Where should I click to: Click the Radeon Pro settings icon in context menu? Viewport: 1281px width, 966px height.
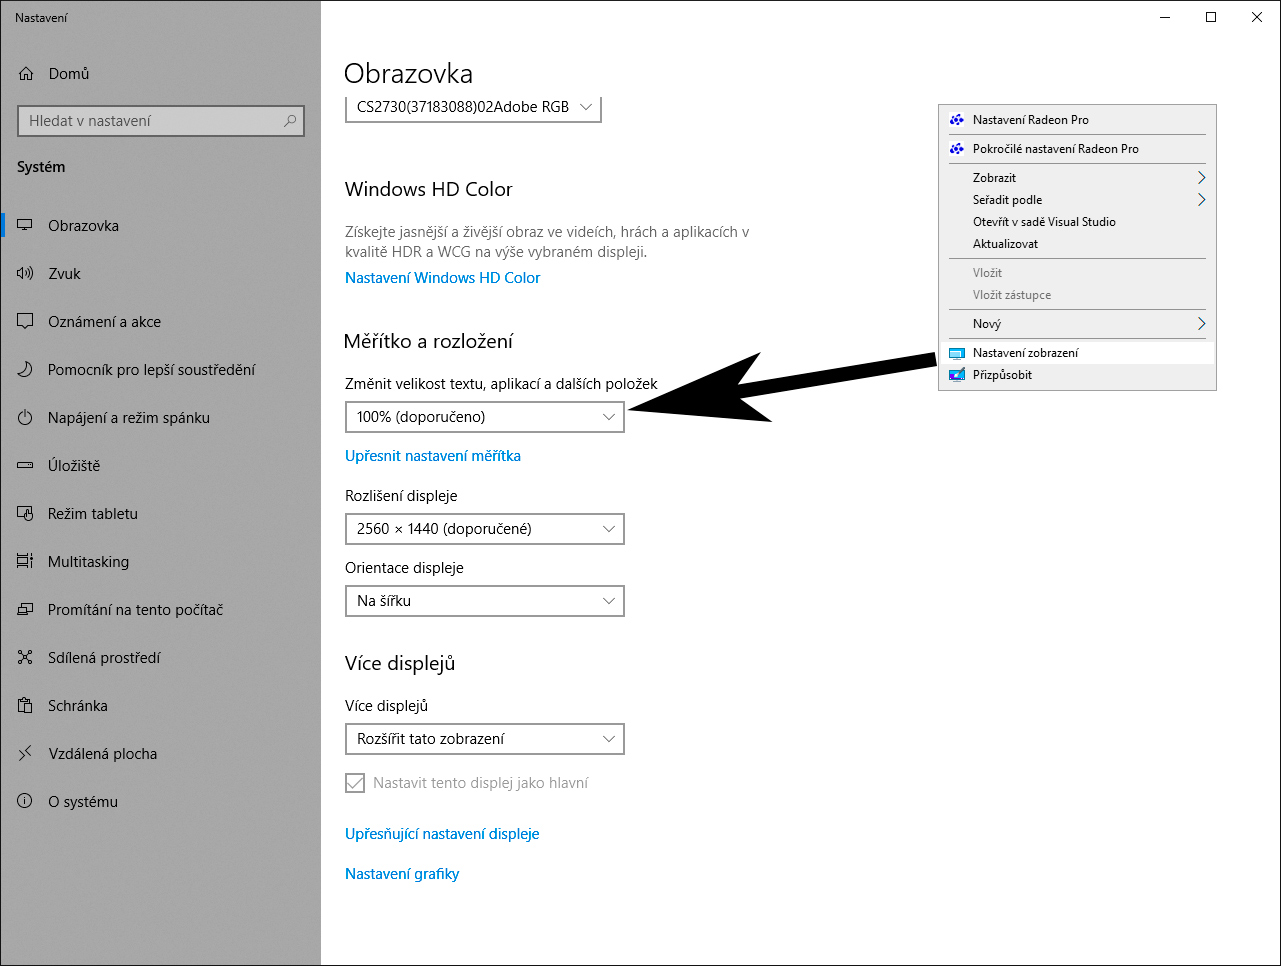click(957, 120)
